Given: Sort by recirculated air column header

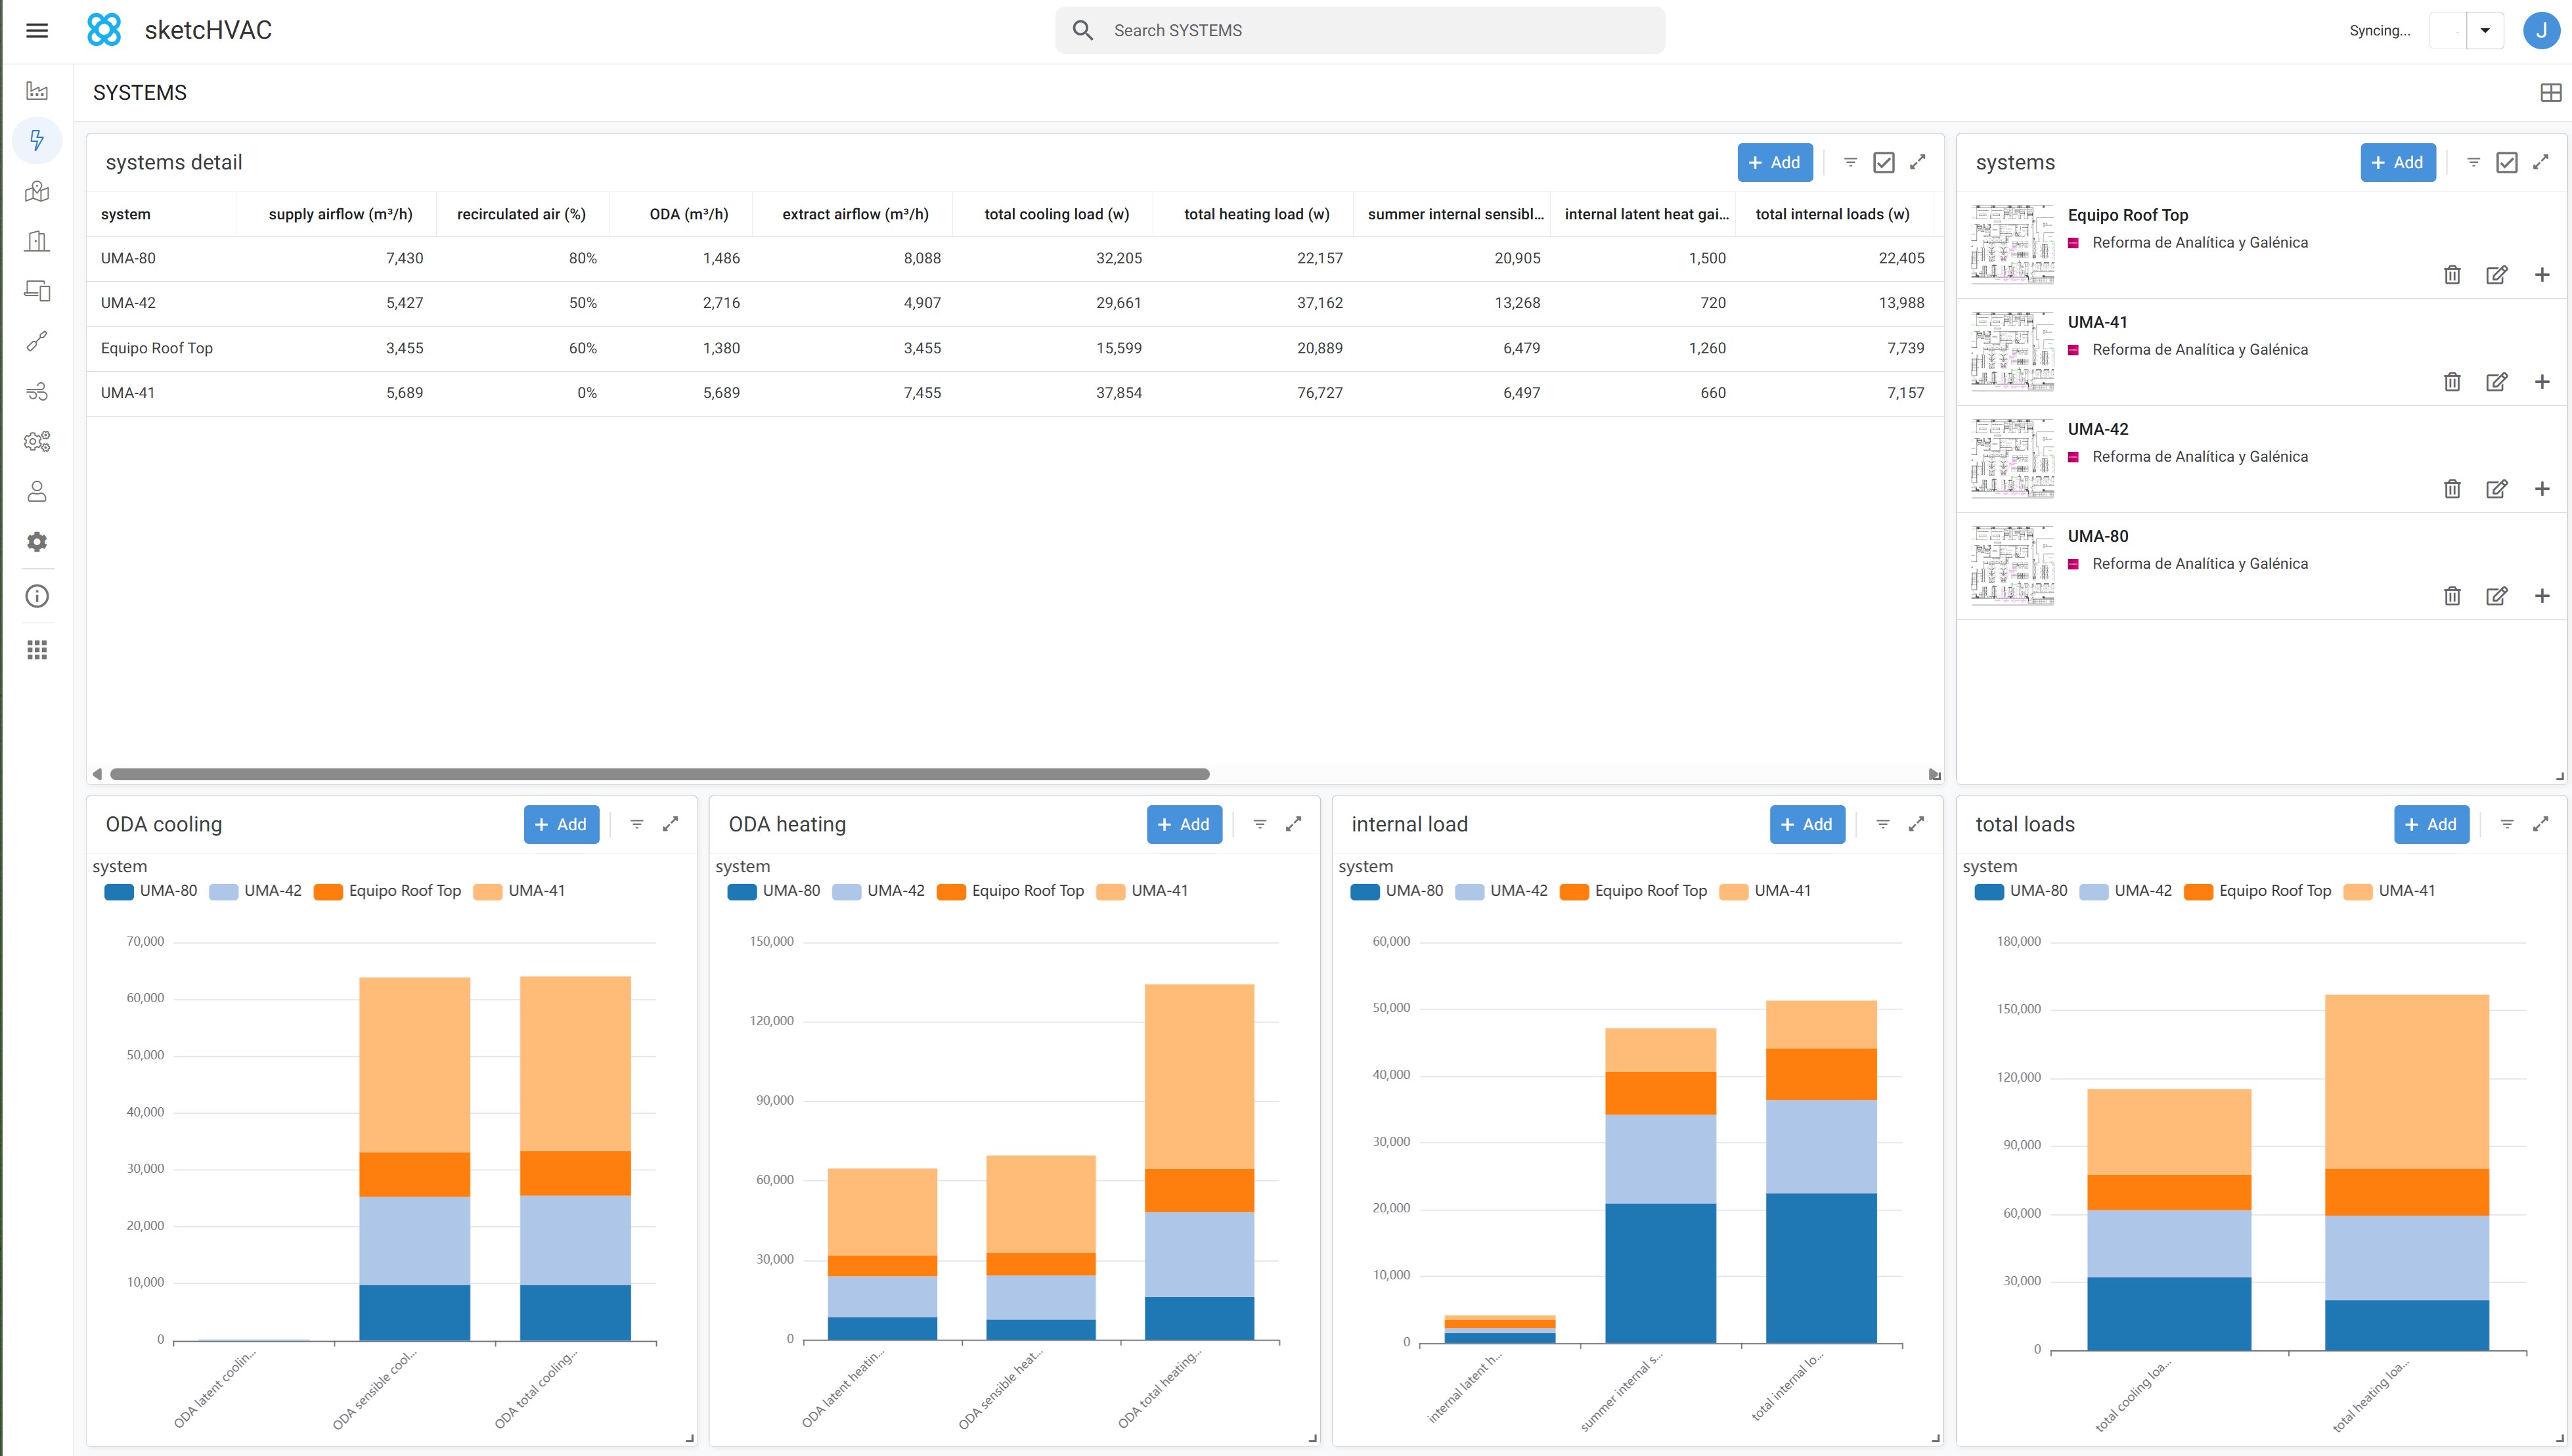Looking at the screenshot, I should pyautogui.click(x=521, y=214).
